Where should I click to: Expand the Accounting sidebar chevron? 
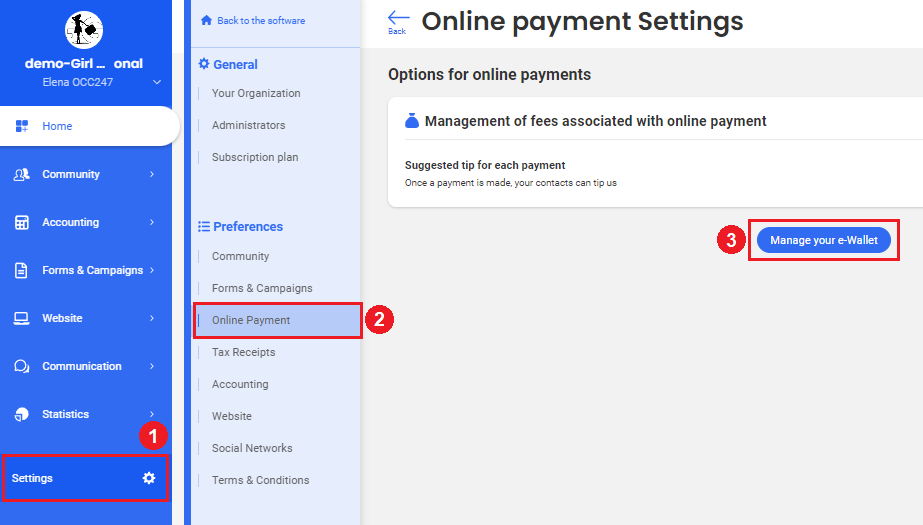pyautogui.click(x=152, y=222)
